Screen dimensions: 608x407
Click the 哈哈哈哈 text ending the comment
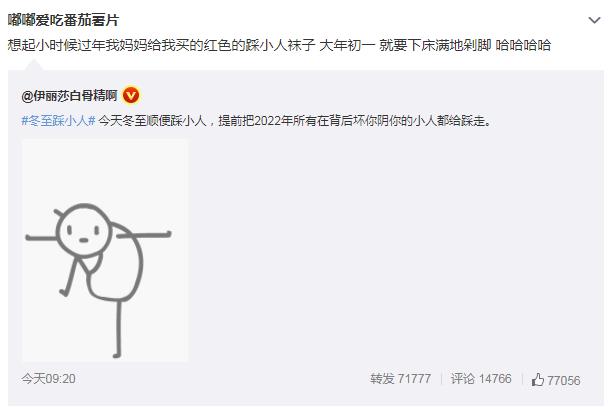coord(523,45)
